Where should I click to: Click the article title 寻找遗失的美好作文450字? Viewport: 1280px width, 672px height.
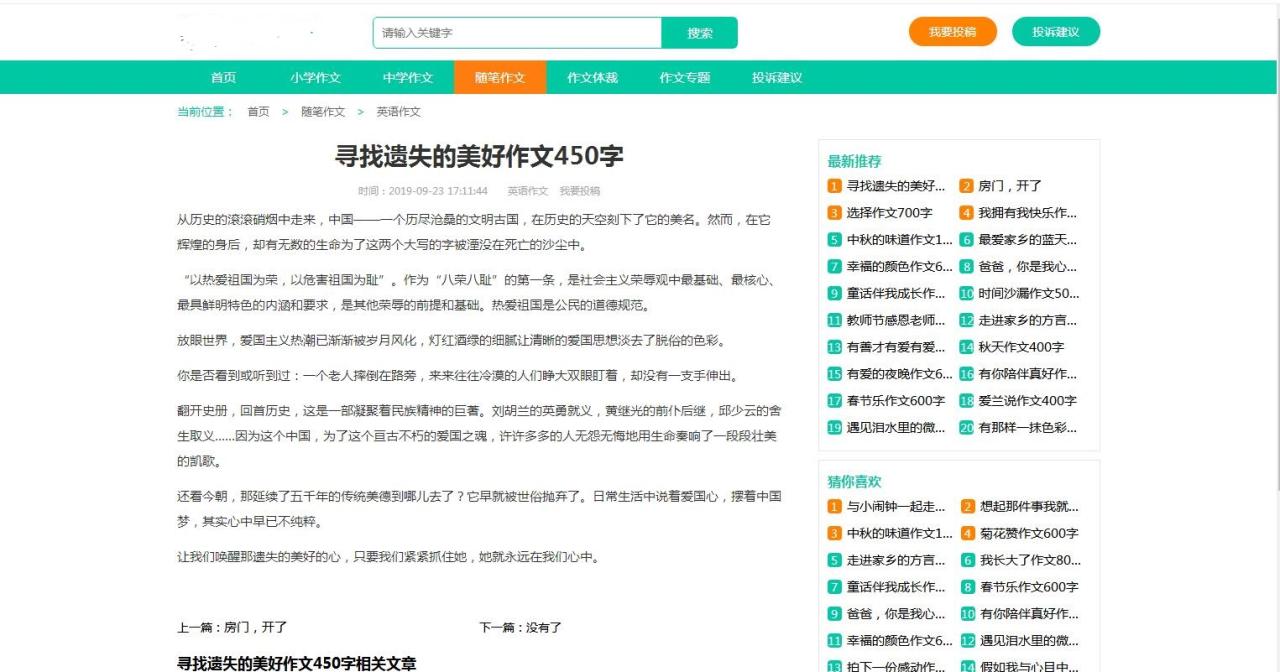[479, 156]
